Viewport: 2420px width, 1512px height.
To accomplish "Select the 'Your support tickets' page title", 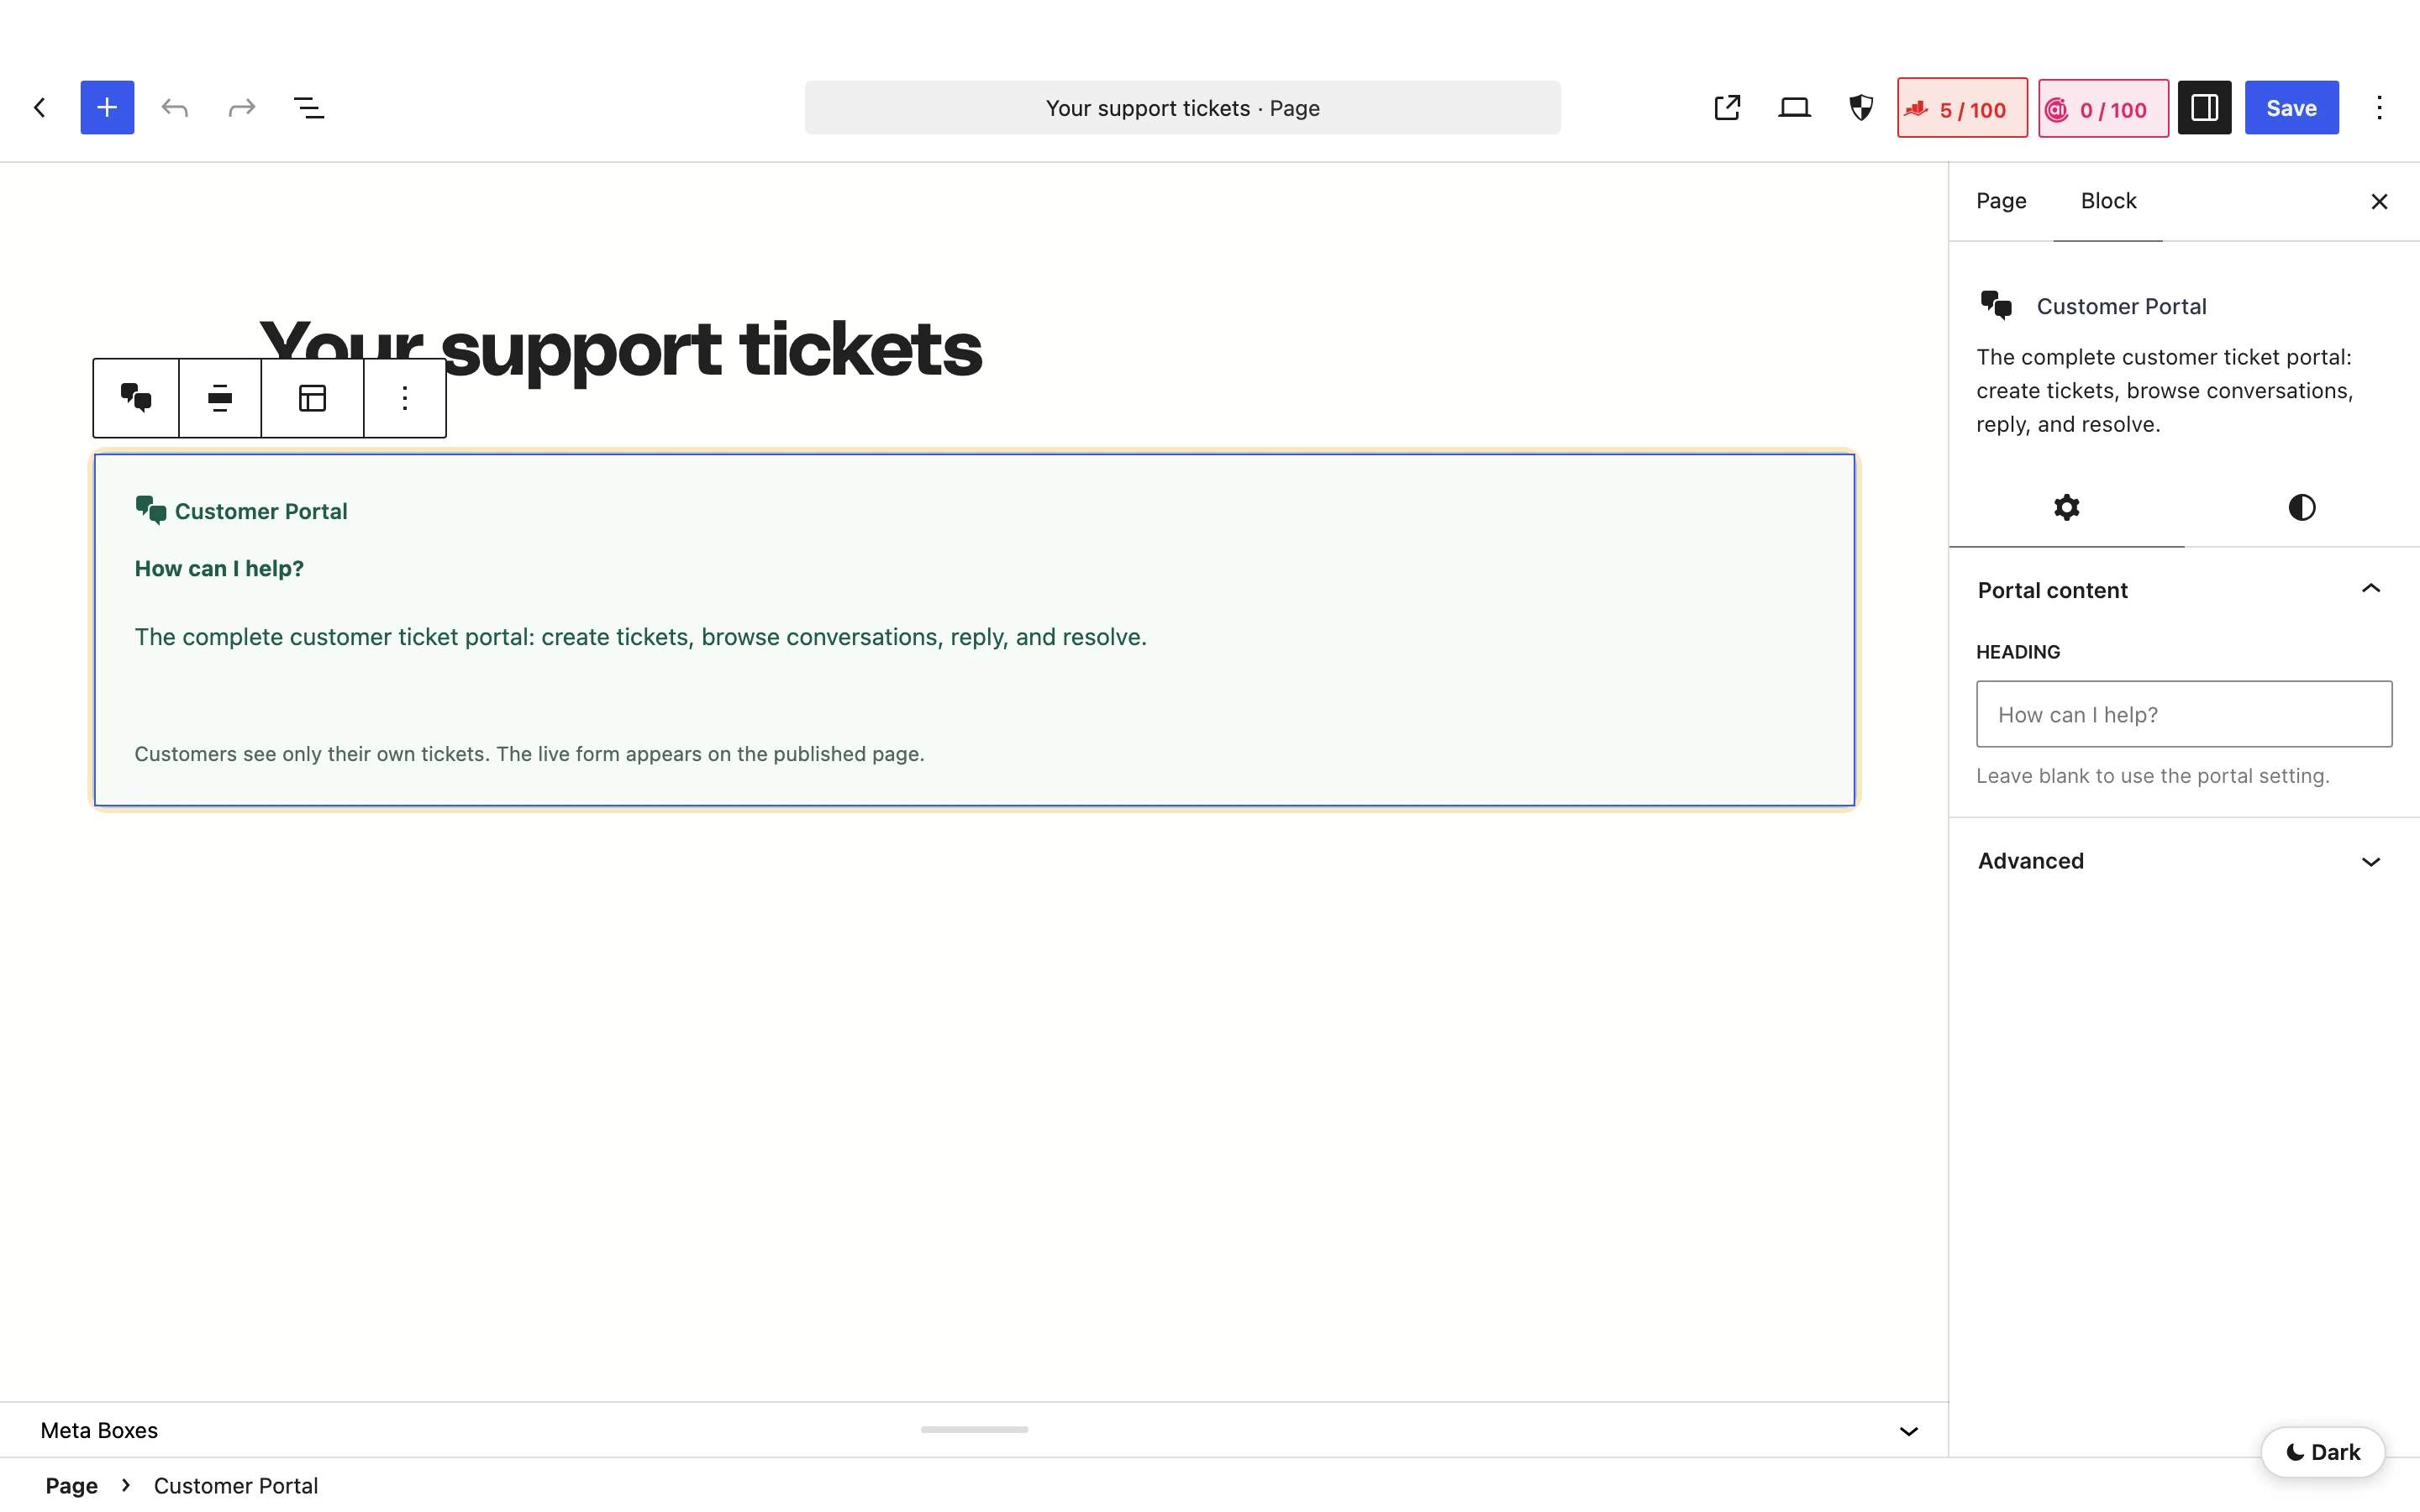I will [x=620, y=350].
